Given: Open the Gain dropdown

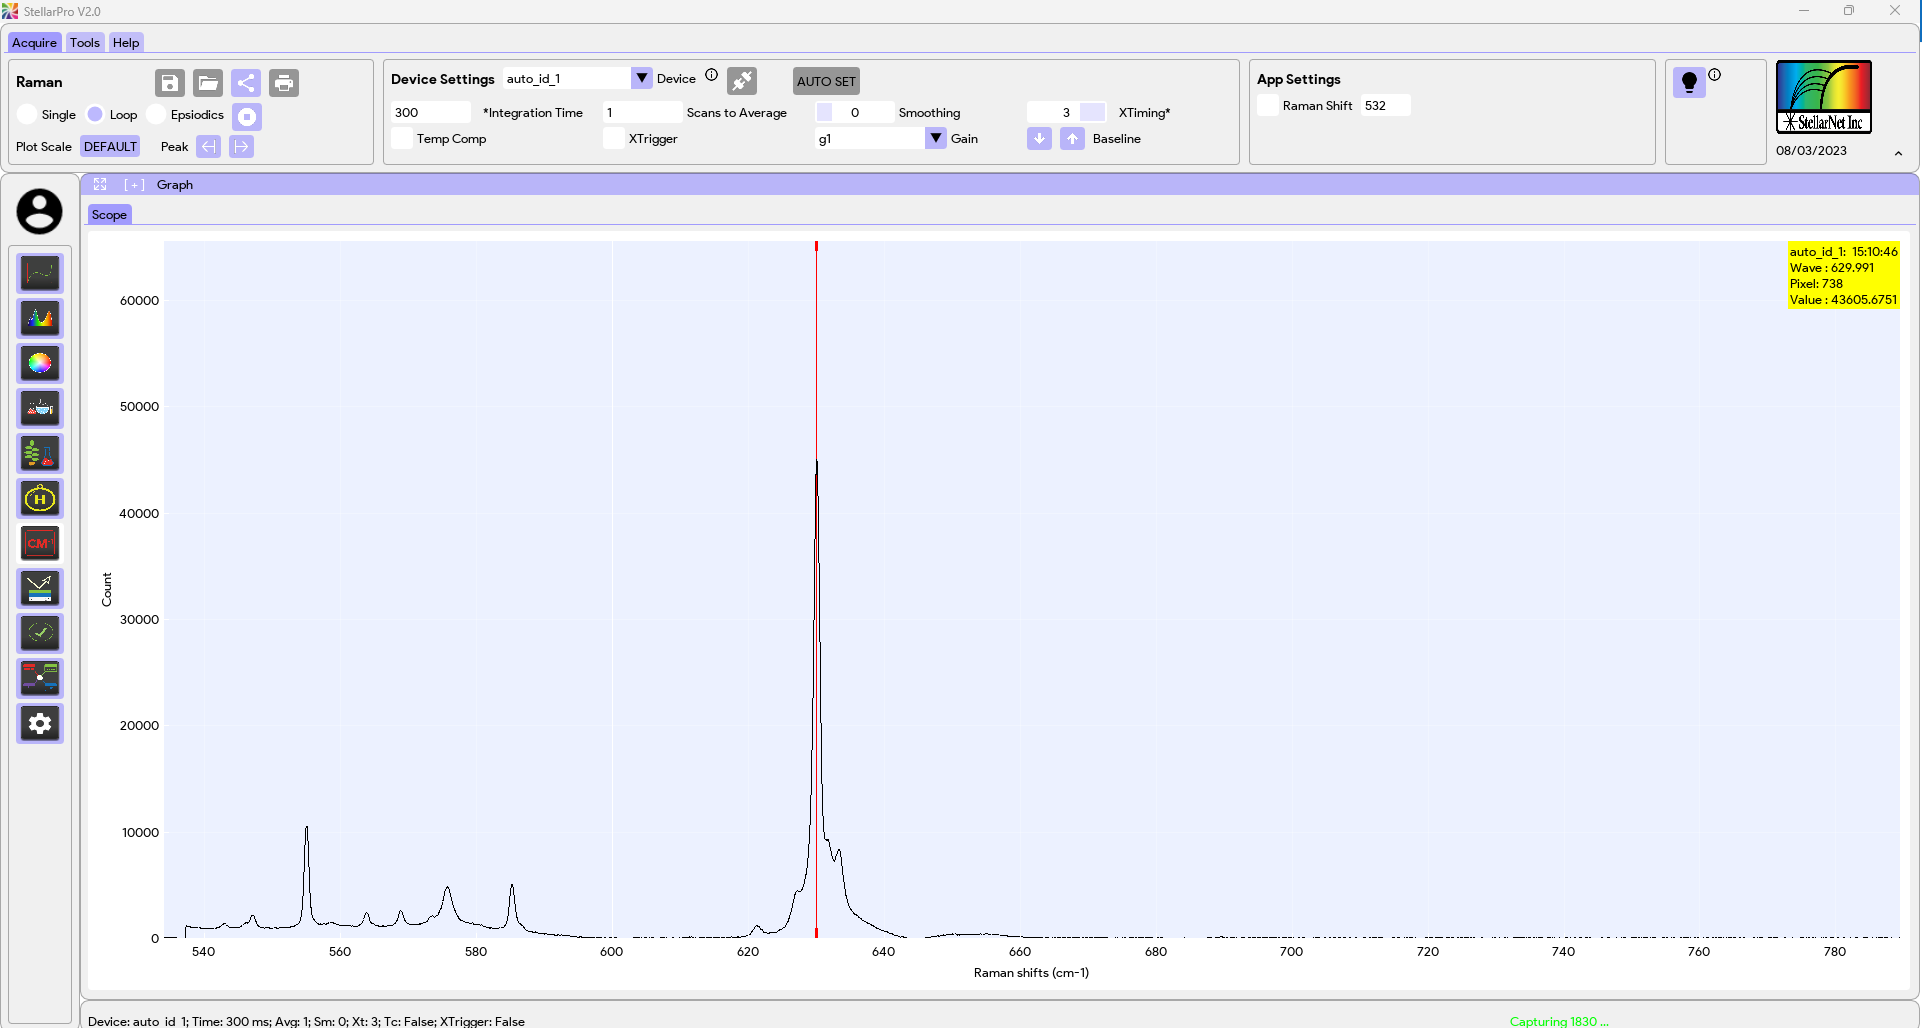Looking at the screenshot, I should [936, 138].
